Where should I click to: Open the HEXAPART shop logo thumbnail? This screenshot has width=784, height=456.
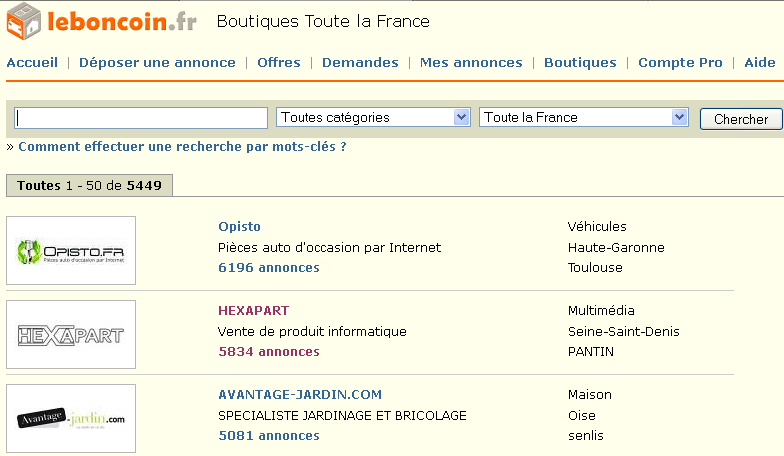[x=71, y=335]
